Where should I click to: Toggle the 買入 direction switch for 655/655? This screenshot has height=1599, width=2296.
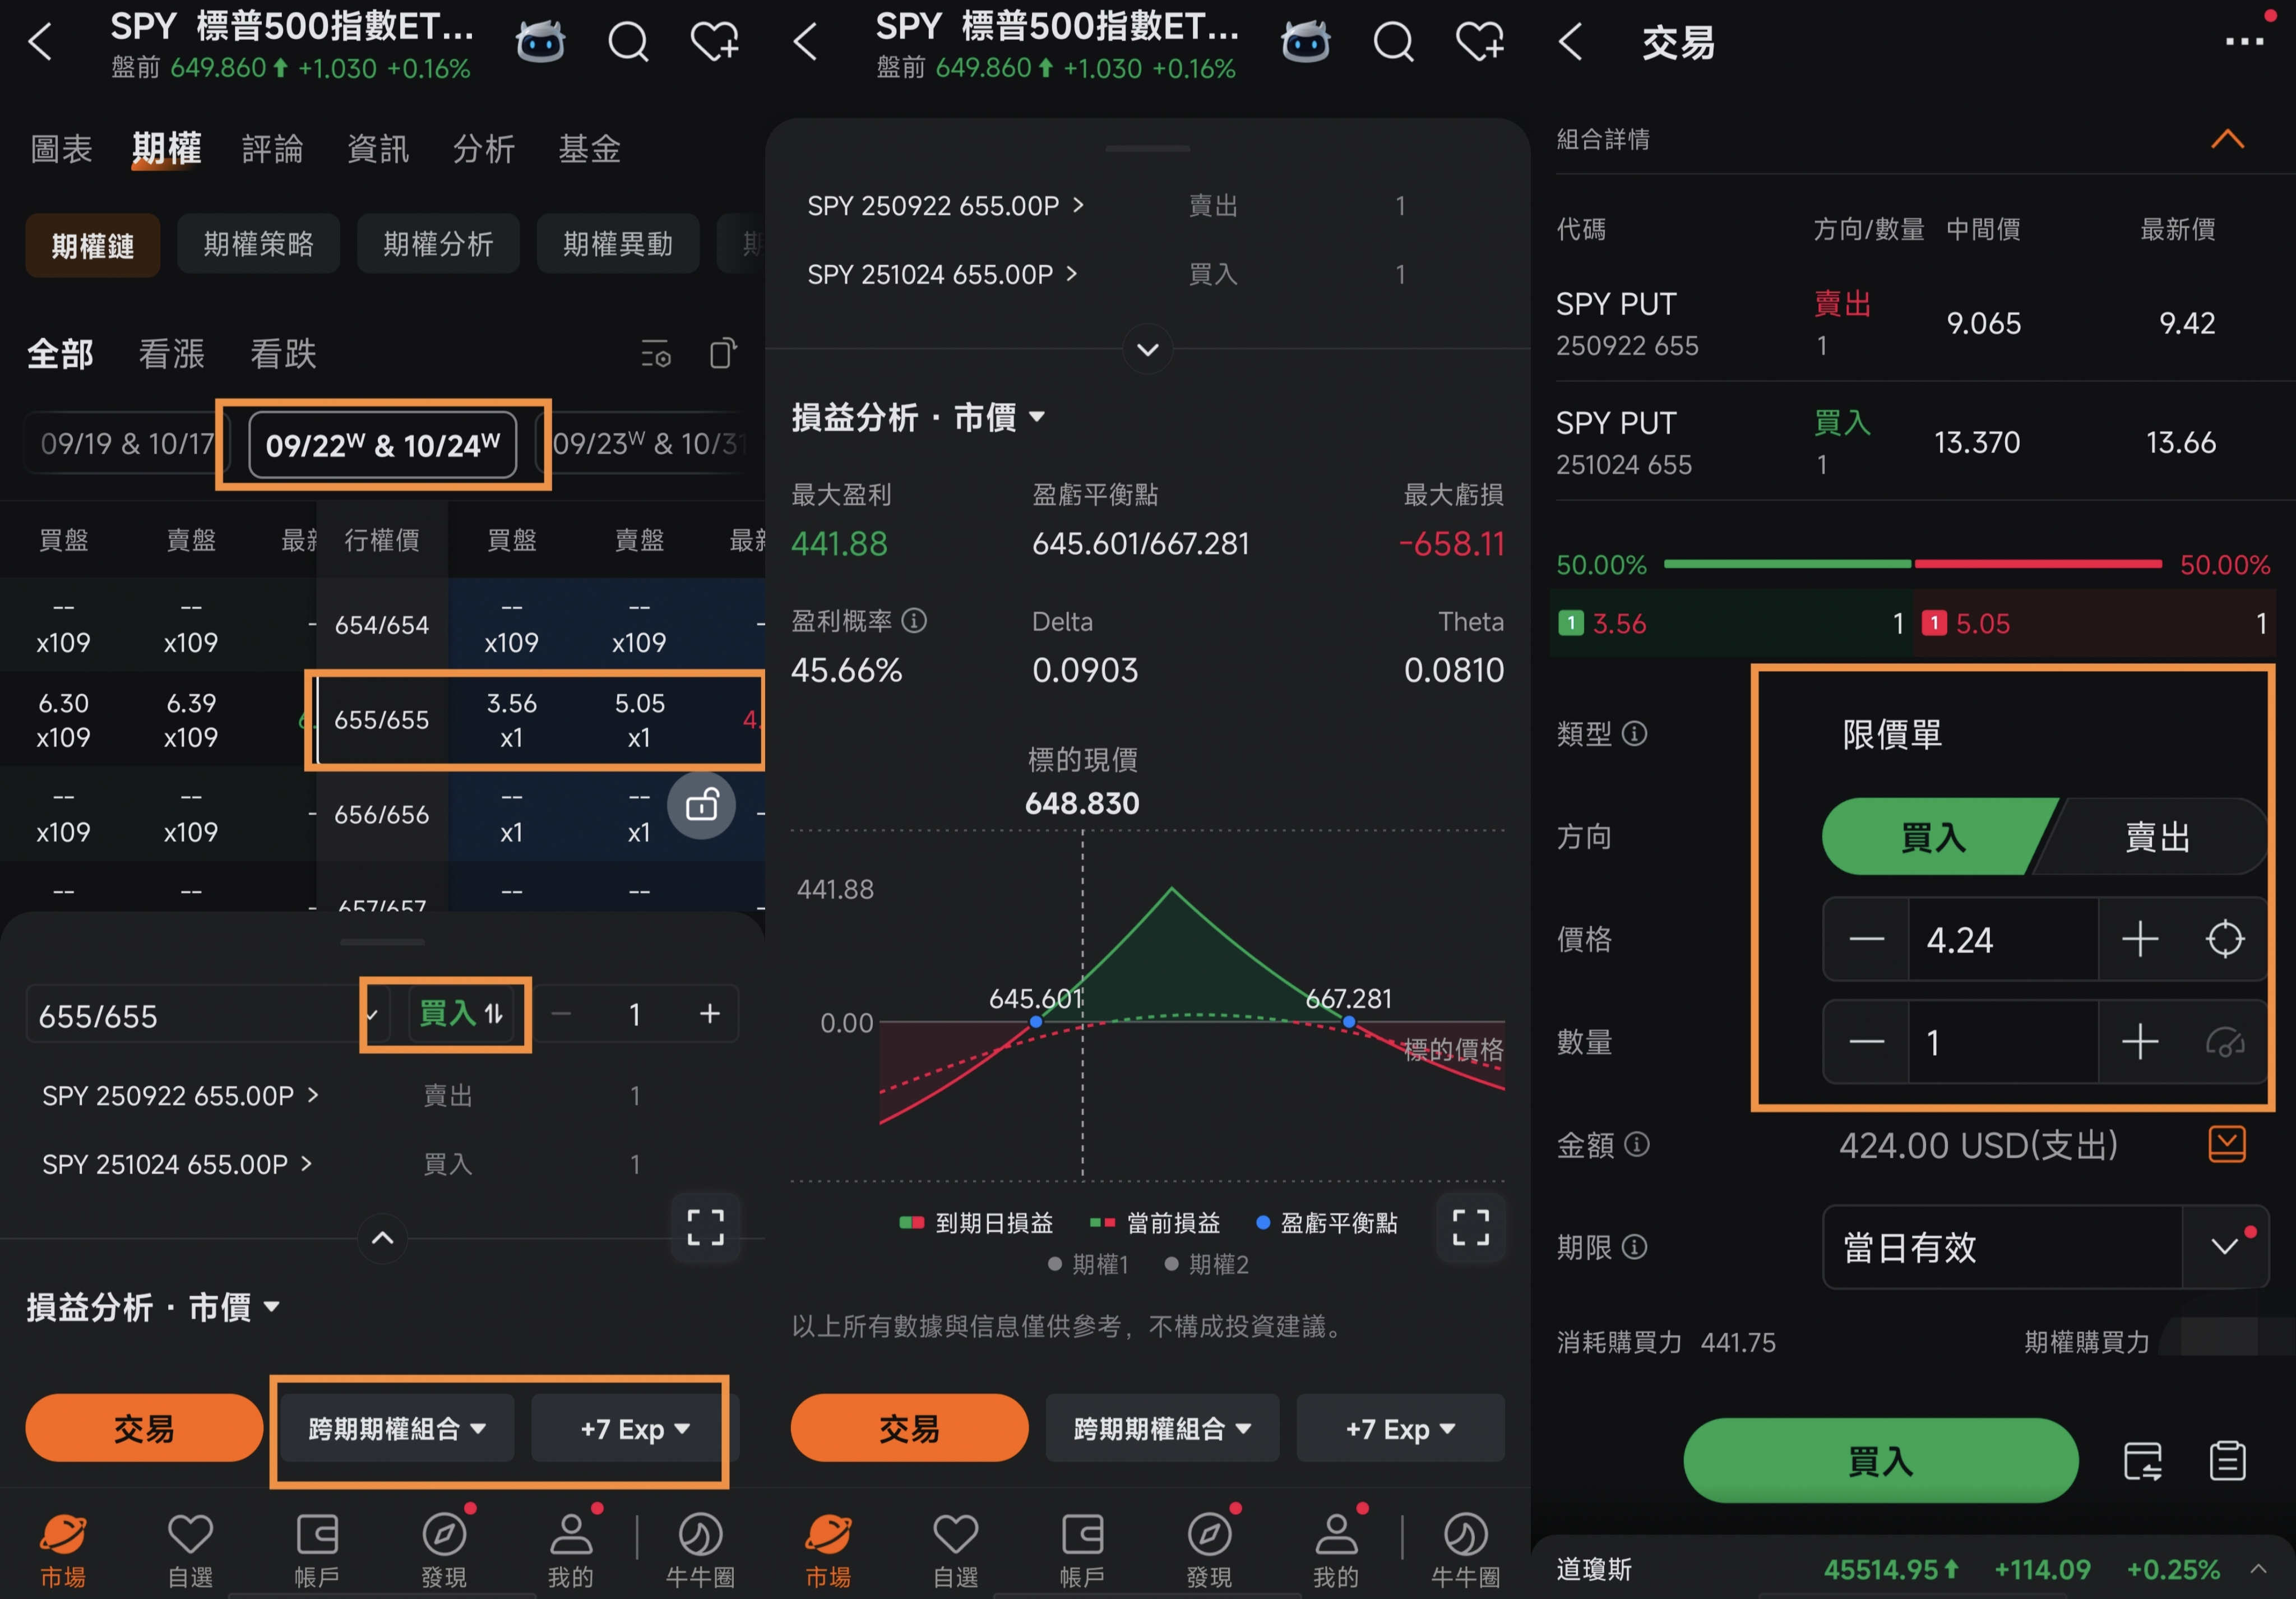pyautogui.click(x=461, y=1014)
